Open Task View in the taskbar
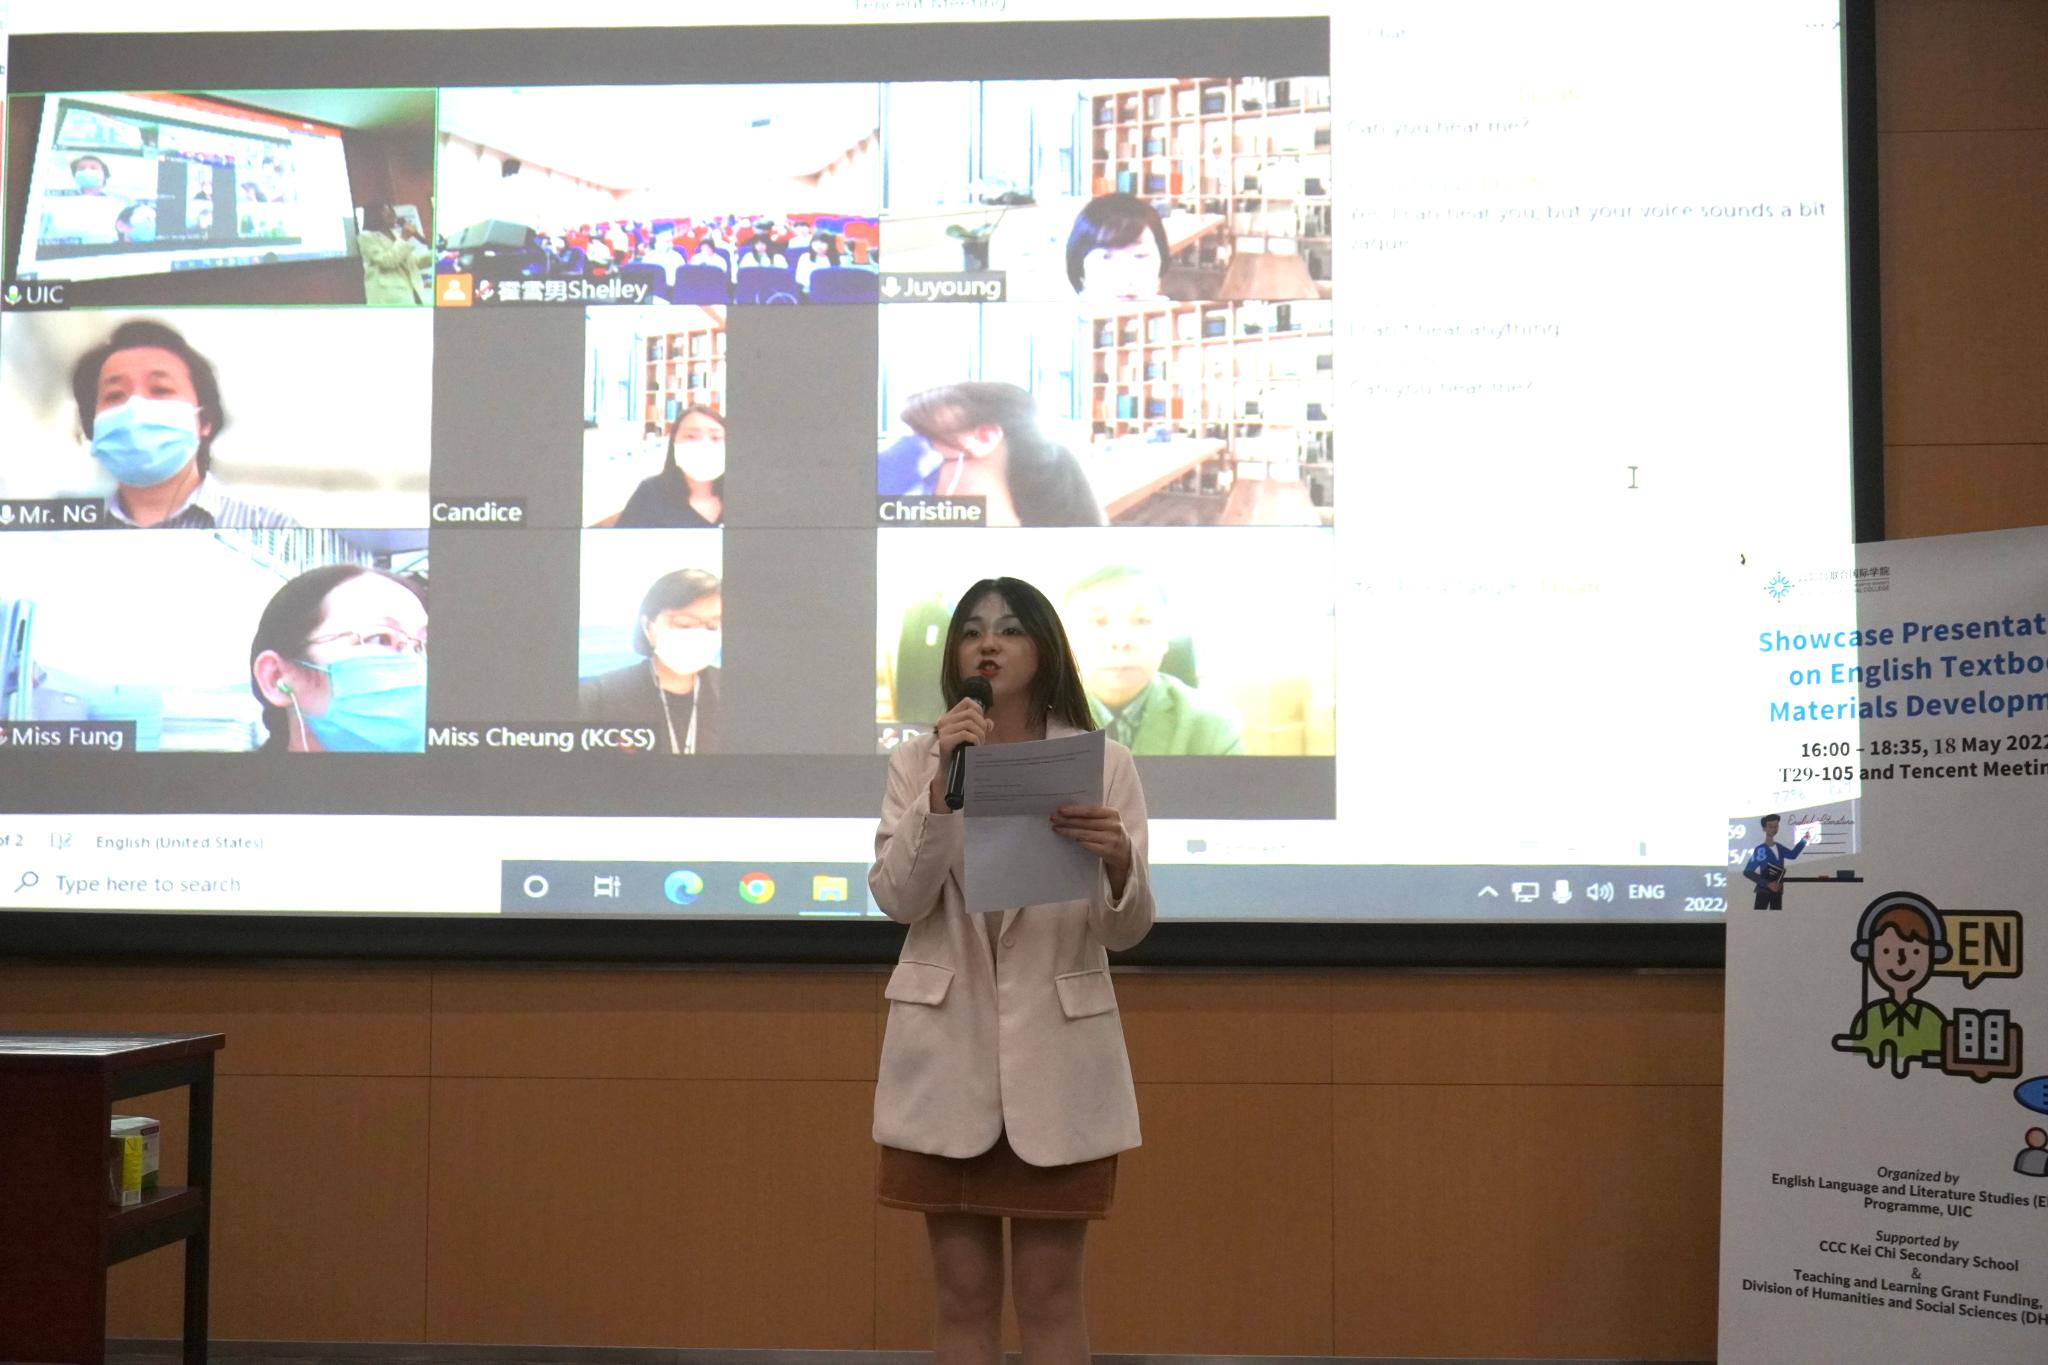The height and width of the screenshot is (1365, 2048). coord(607,886)
